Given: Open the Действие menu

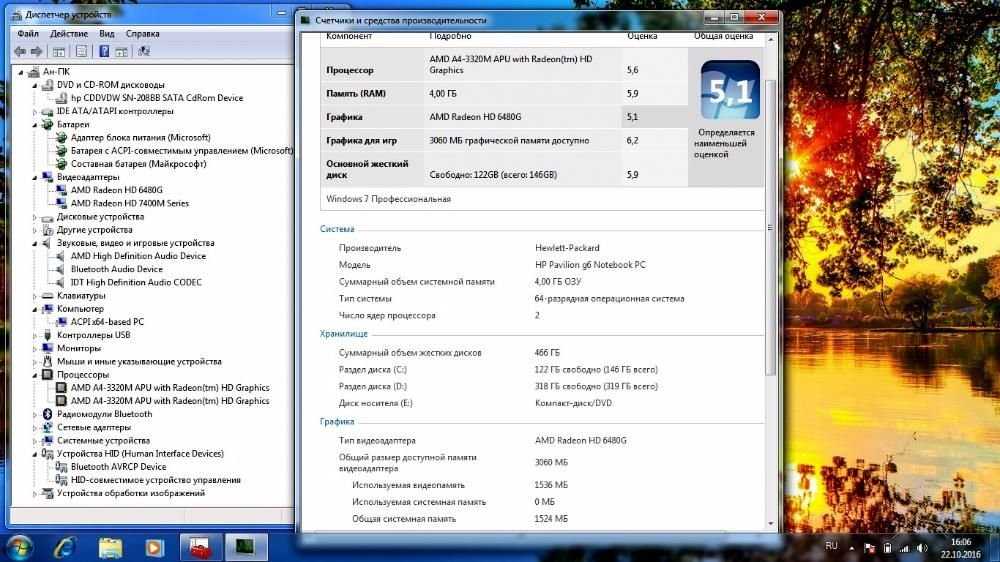Looking at the screenshot, I should pyautogui.click(x=69, y=34).
